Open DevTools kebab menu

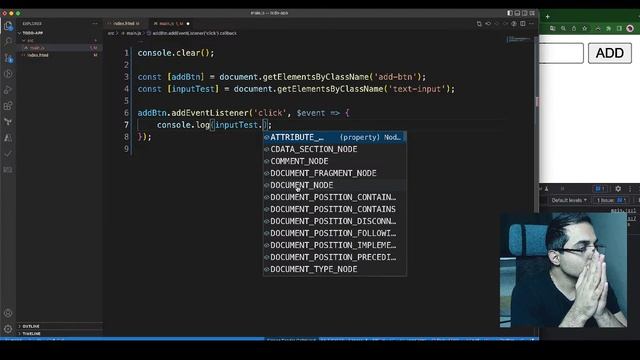[630, 189]
